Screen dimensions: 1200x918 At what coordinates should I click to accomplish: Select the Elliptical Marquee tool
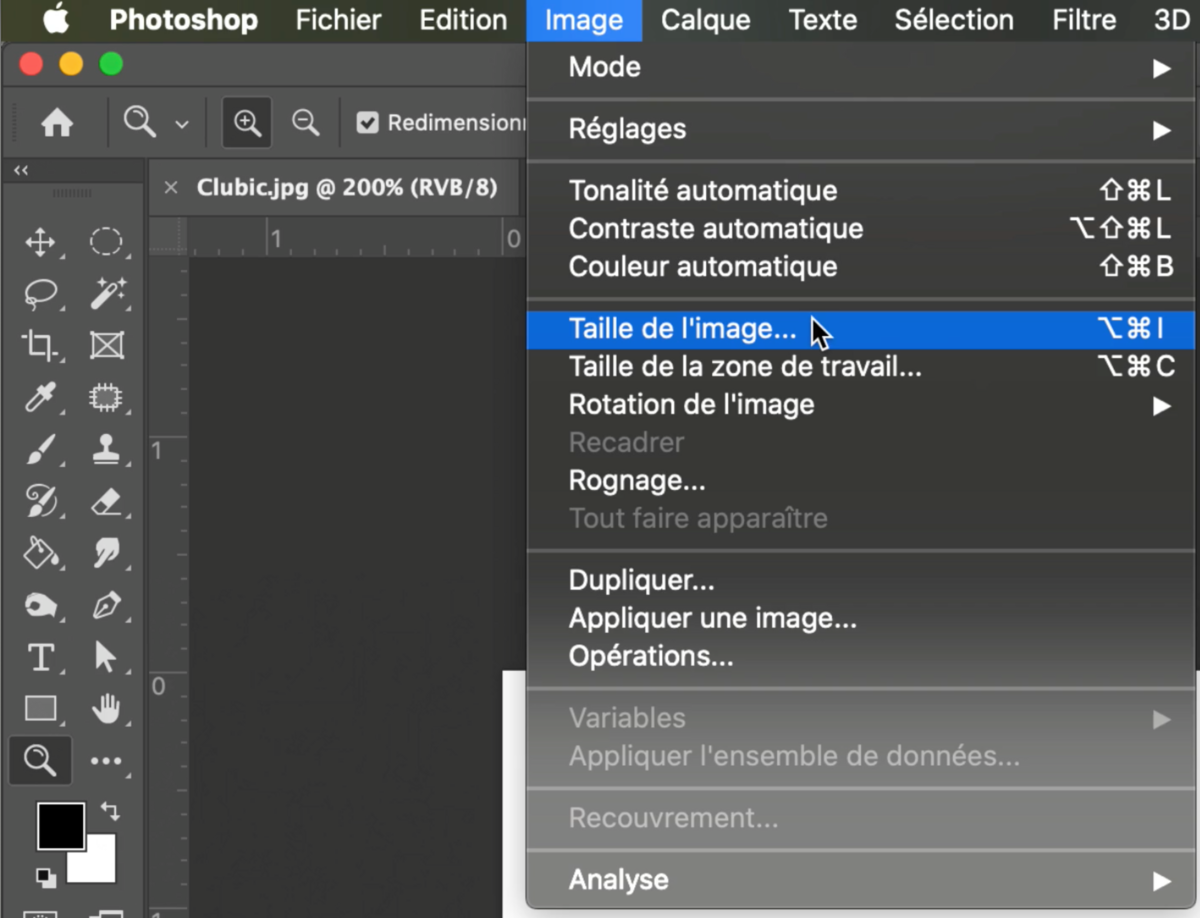[106, 242]
